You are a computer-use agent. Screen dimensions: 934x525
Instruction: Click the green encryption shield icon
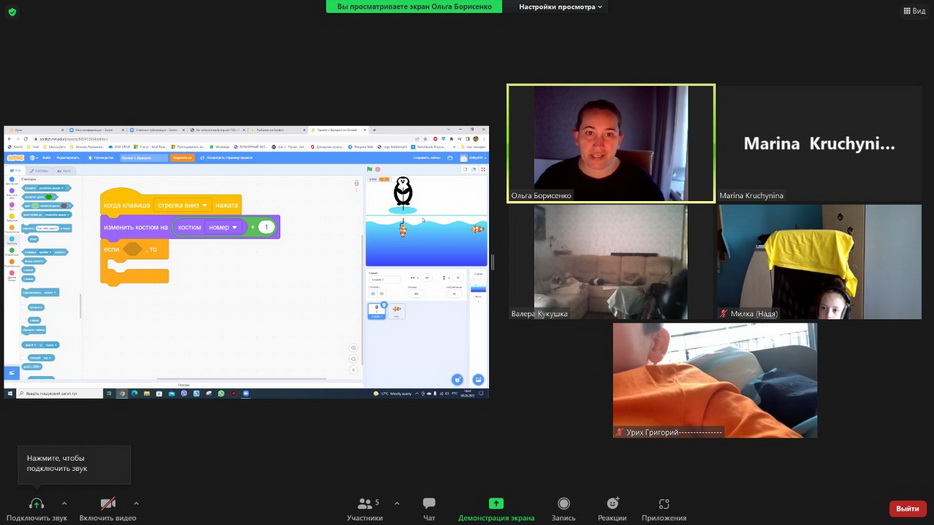12,12
